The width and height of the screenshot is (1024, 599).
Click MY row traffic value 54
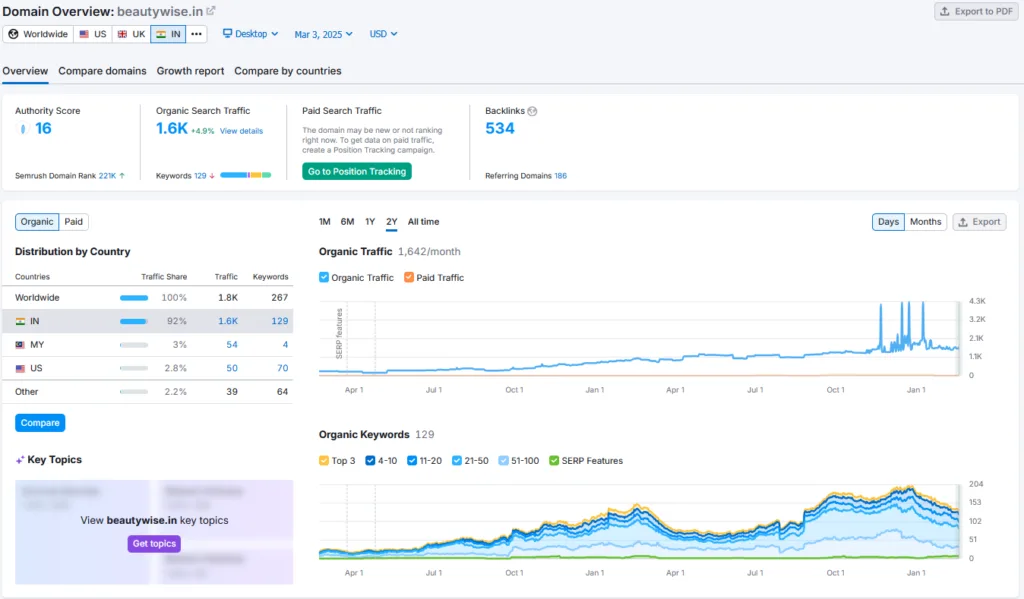pos(232,345)
